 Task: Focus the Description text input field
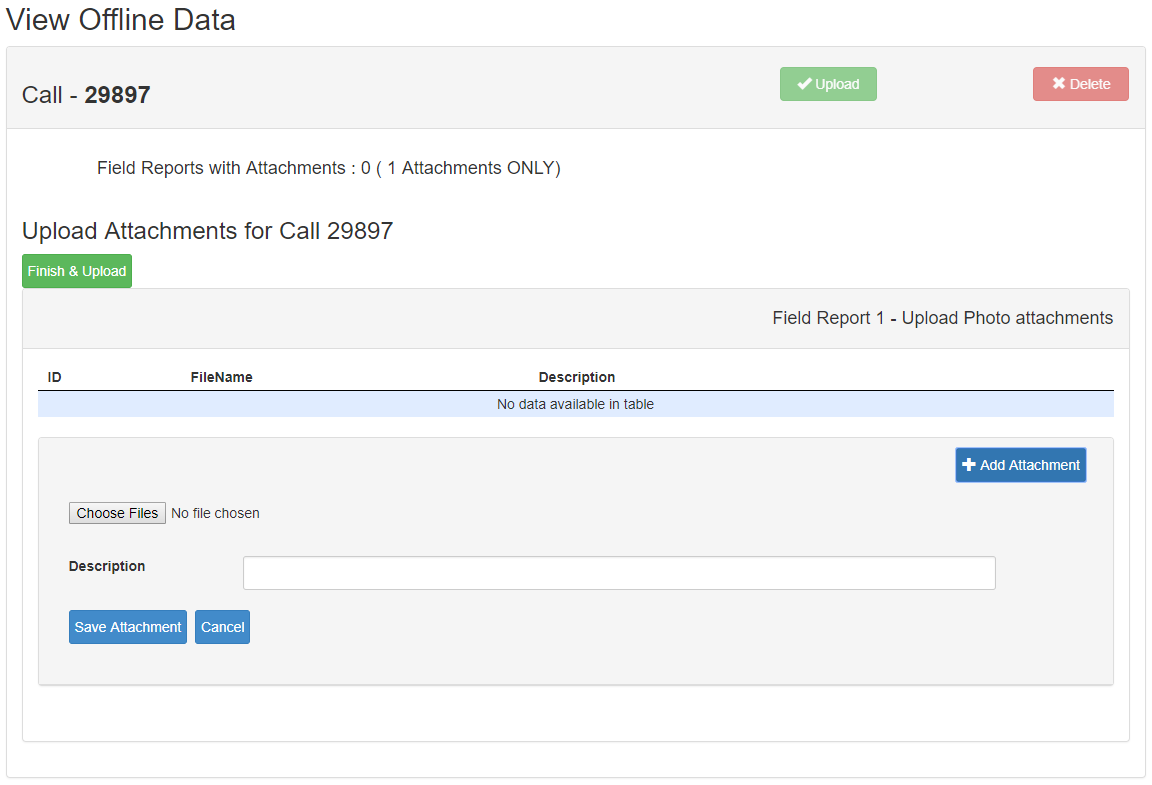click(x=619, y=573)
